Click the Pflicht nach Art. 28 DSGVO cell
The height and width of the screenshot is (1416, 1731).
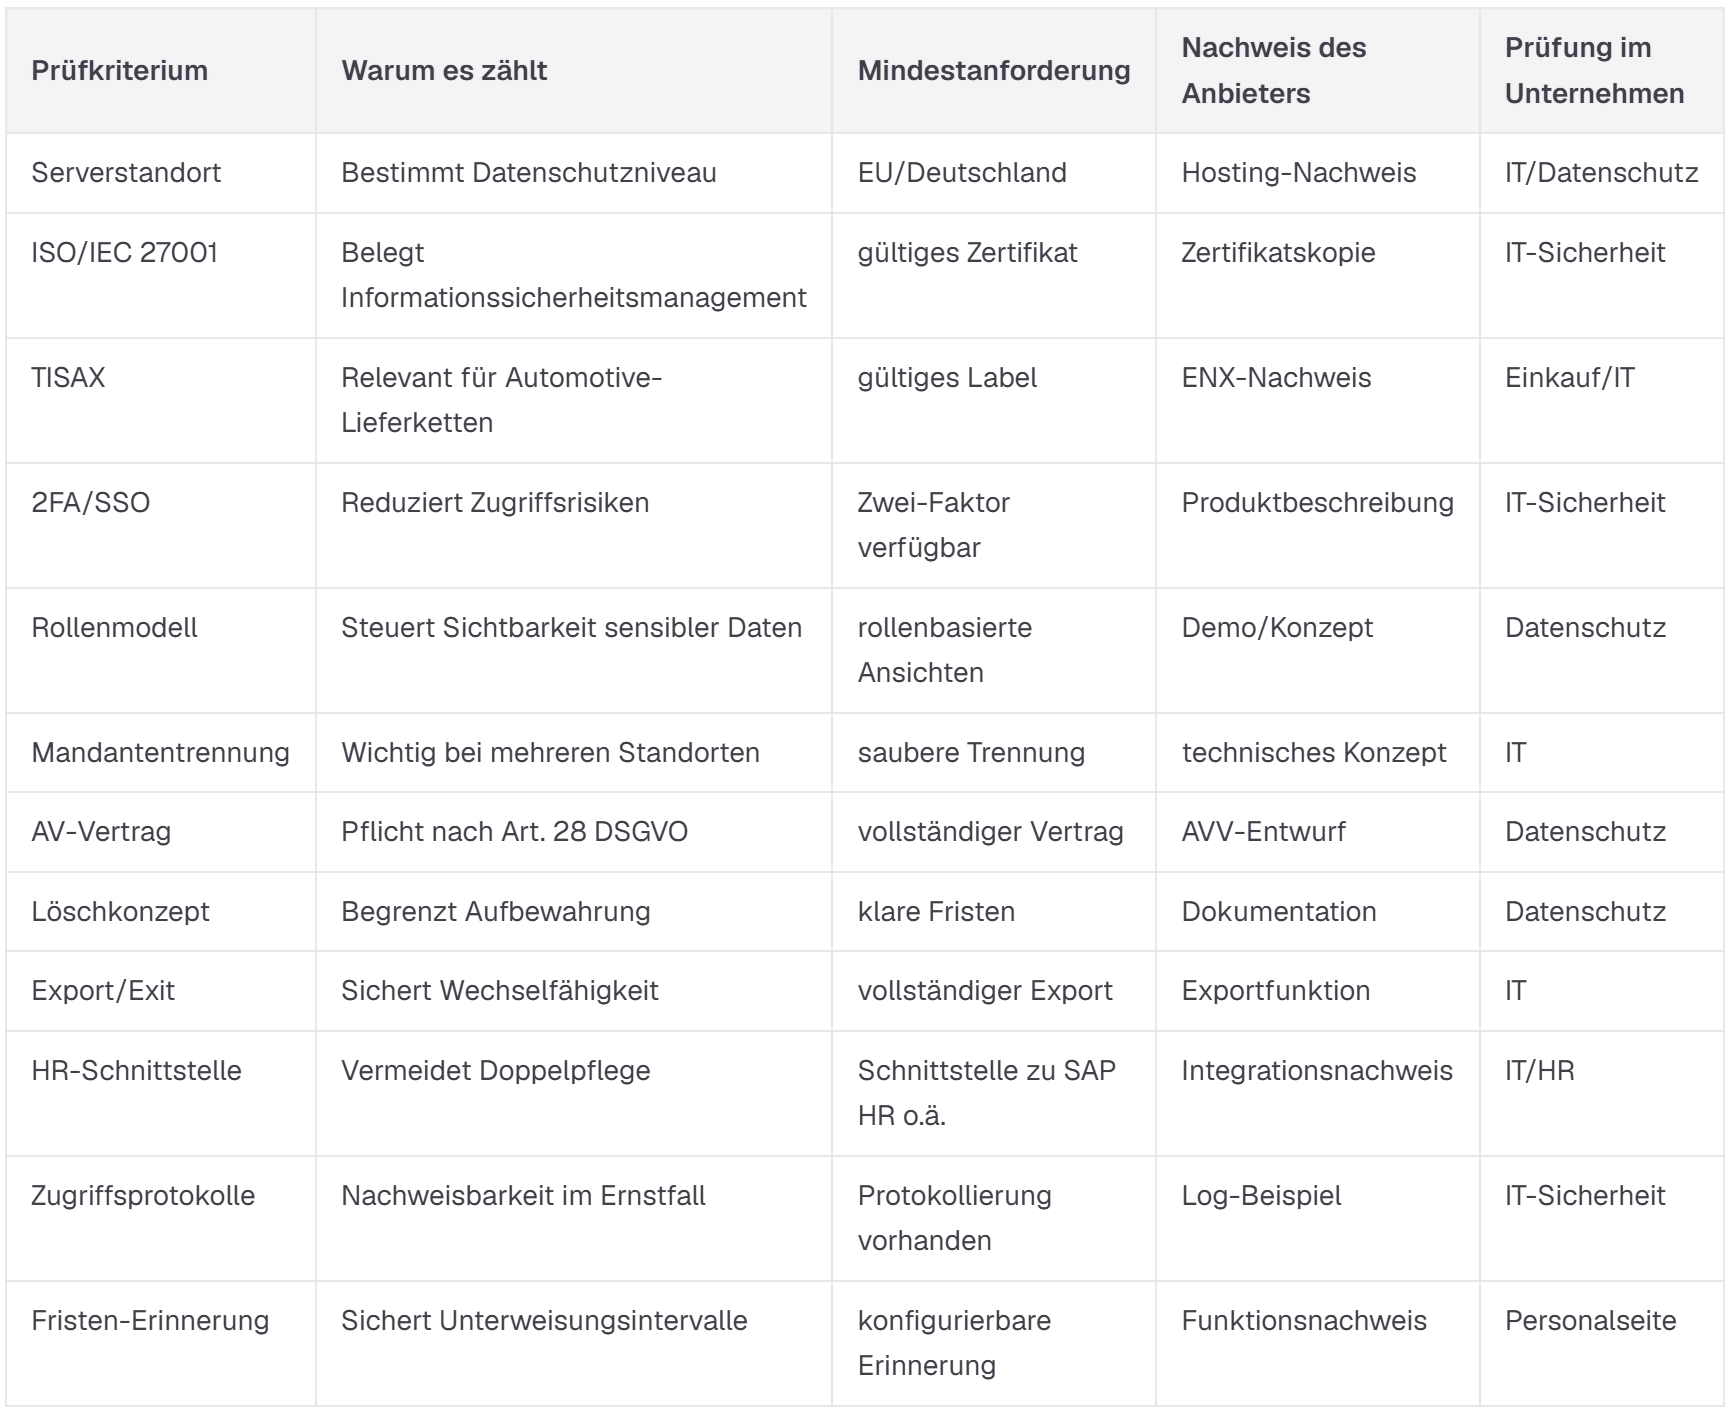click(x=514, y=832)
